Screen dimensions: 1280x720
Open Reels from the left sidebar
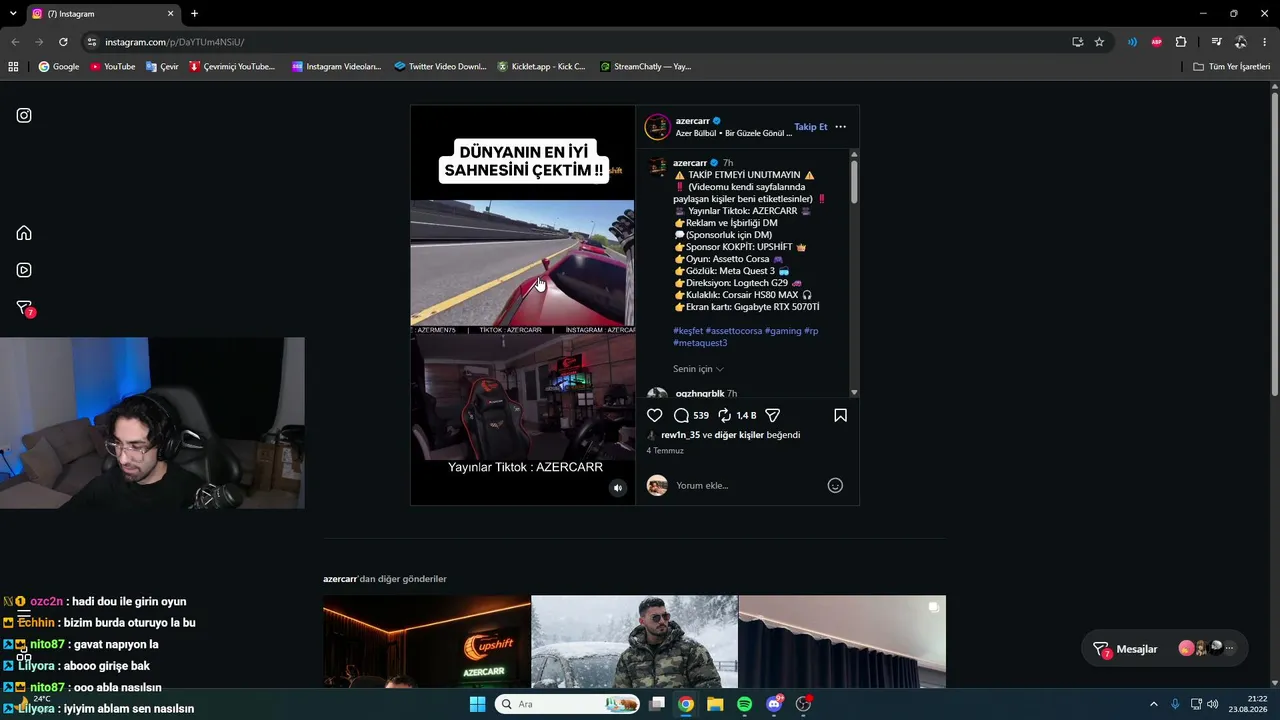(x=24, y=270)
